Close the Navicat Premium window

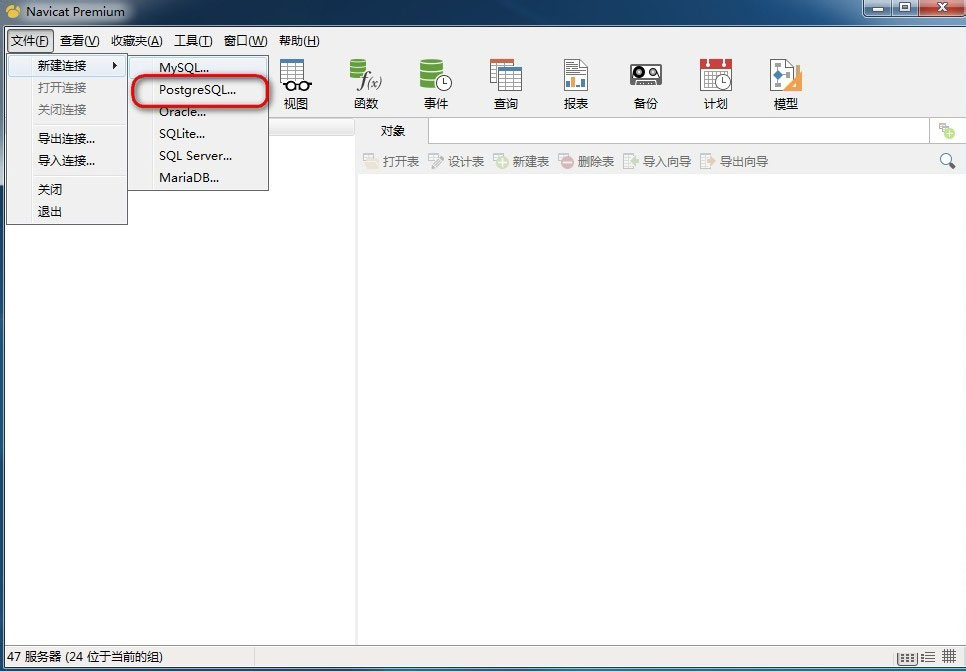coord(942,8)
